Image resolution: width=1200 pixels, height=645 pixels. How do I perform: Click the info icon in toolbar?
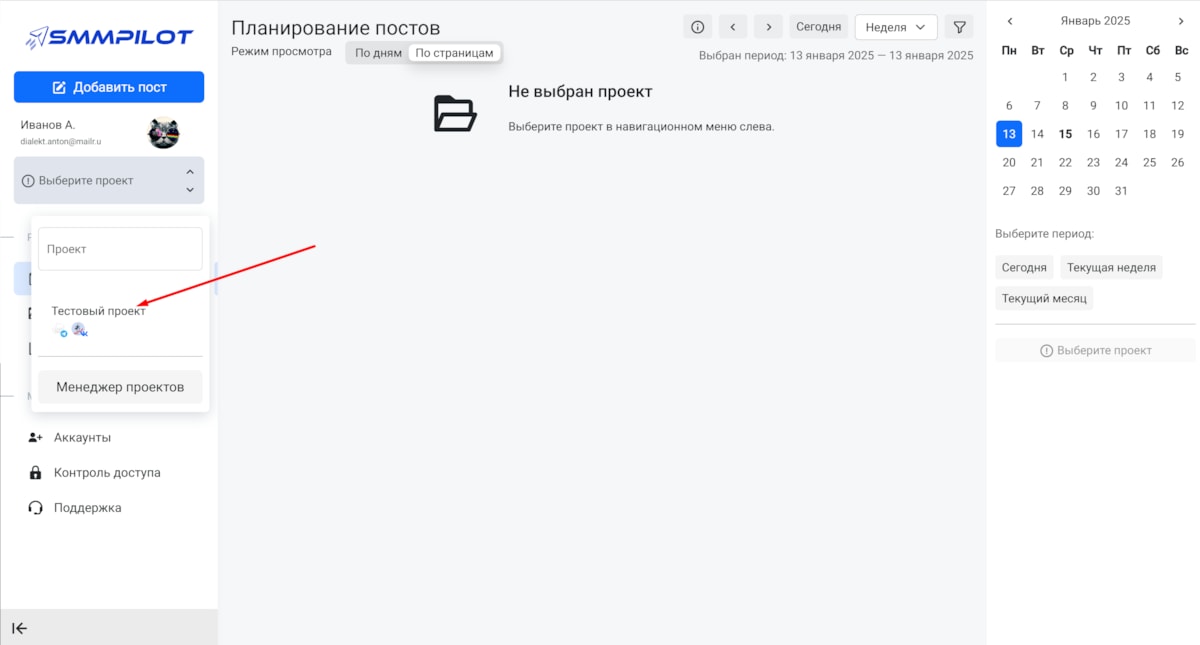[x=698, y=27]
